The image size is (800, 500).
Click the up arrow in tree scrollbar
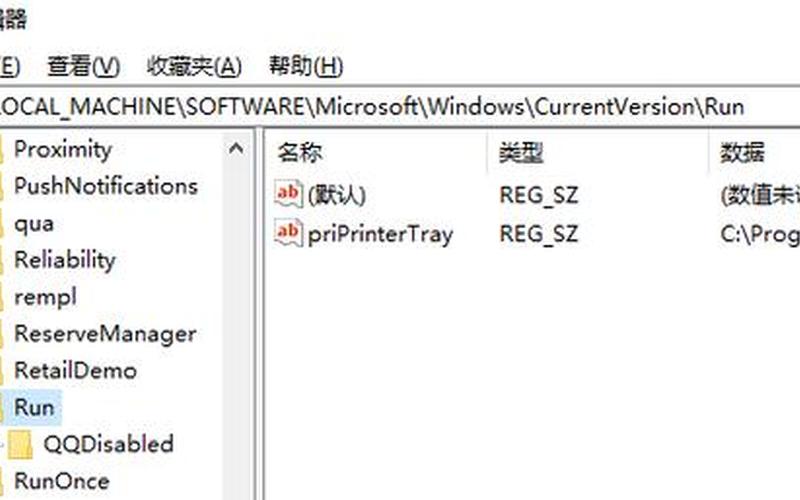[236, 149]
